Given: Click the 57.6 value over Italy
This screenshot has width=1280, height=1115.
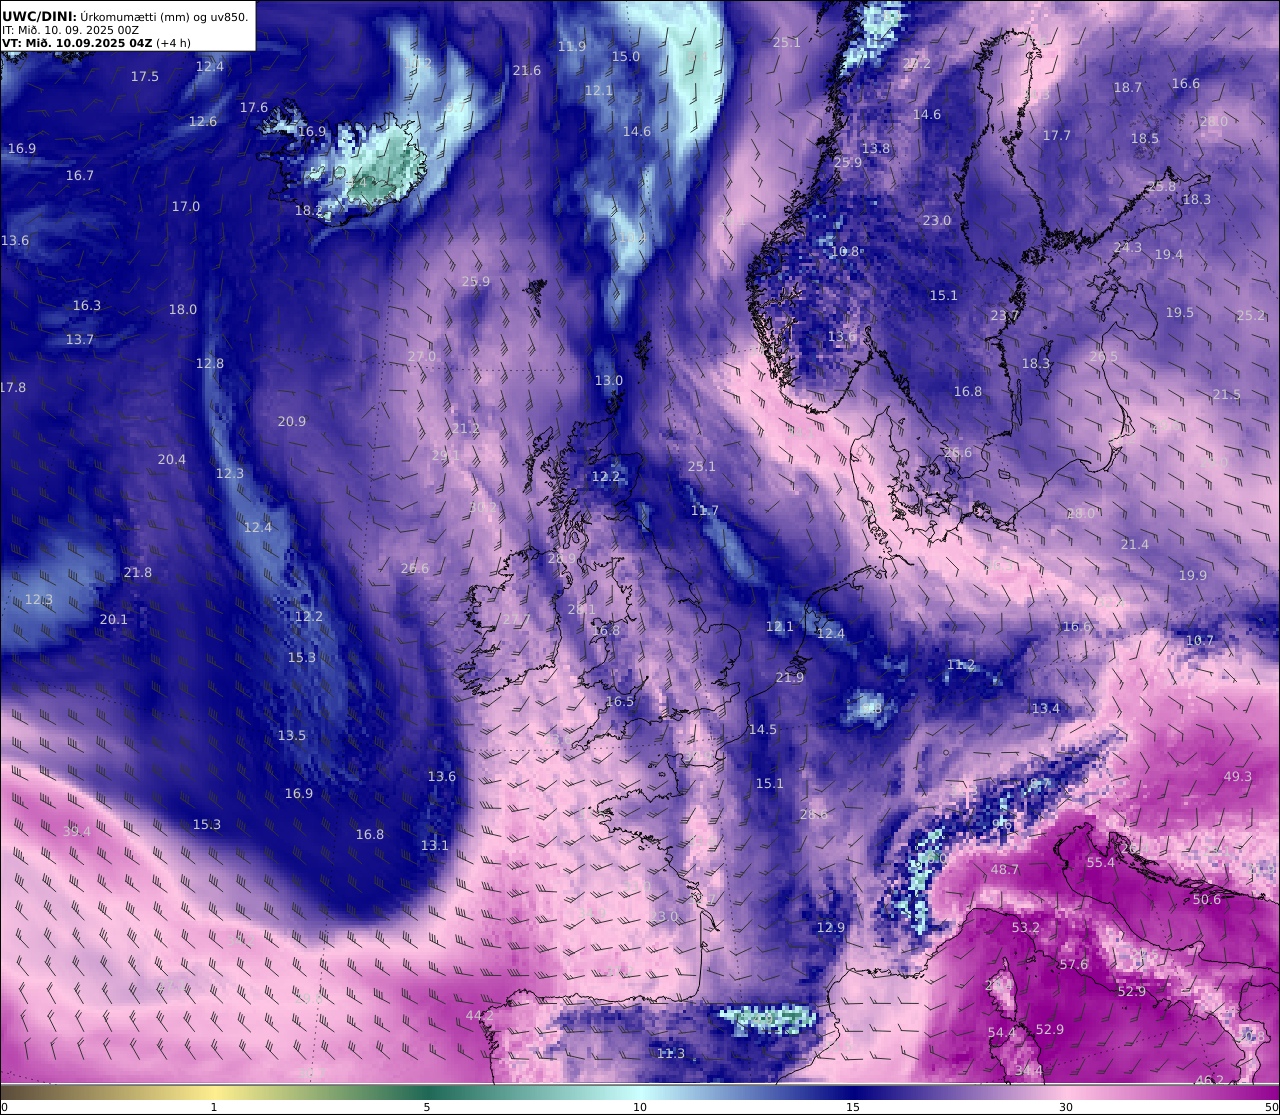Looking at the screenshot, I should coord(1074,965).
